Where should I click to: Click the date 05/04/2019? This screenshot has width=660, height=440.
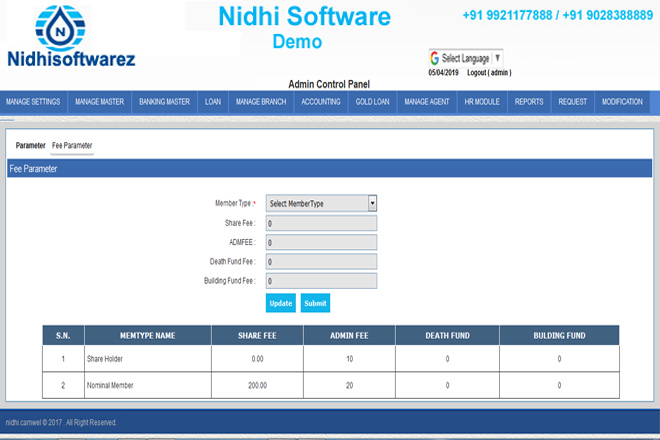pyautogui.click(x=443, y=73)
